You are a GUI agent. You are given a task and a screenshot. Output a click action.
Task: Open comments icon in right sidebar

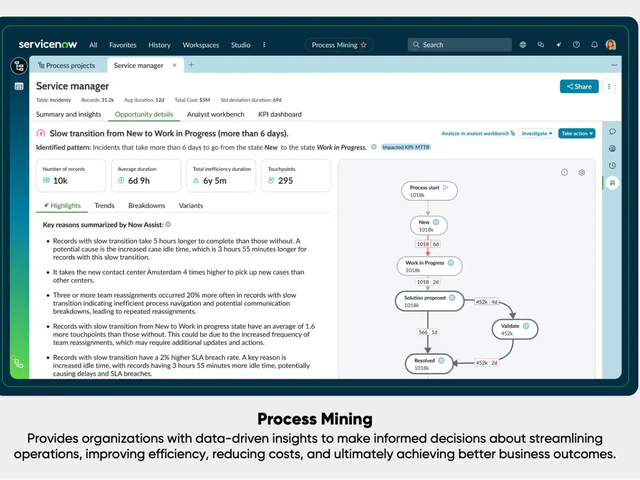click(x=612, y=132)
